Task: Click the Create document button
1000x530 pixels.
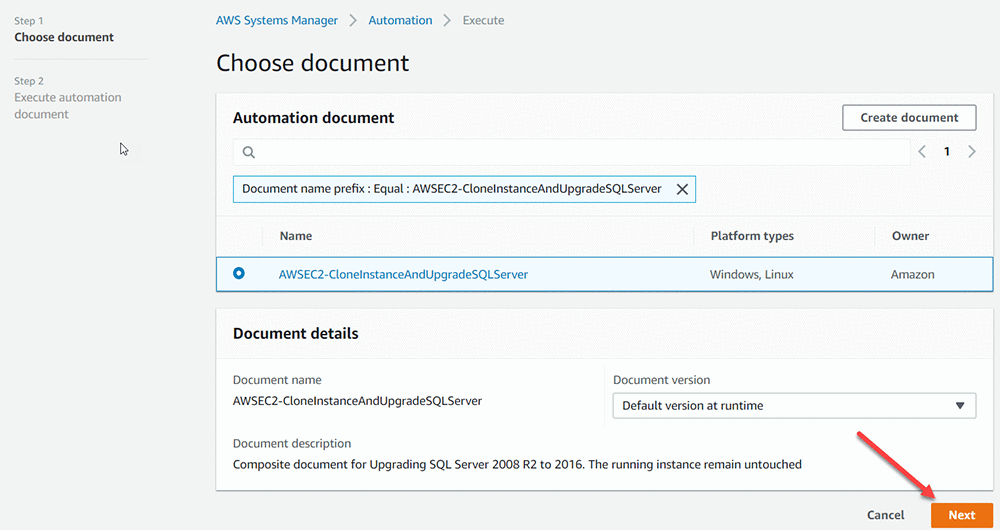Action: click(x=909, y=117)
